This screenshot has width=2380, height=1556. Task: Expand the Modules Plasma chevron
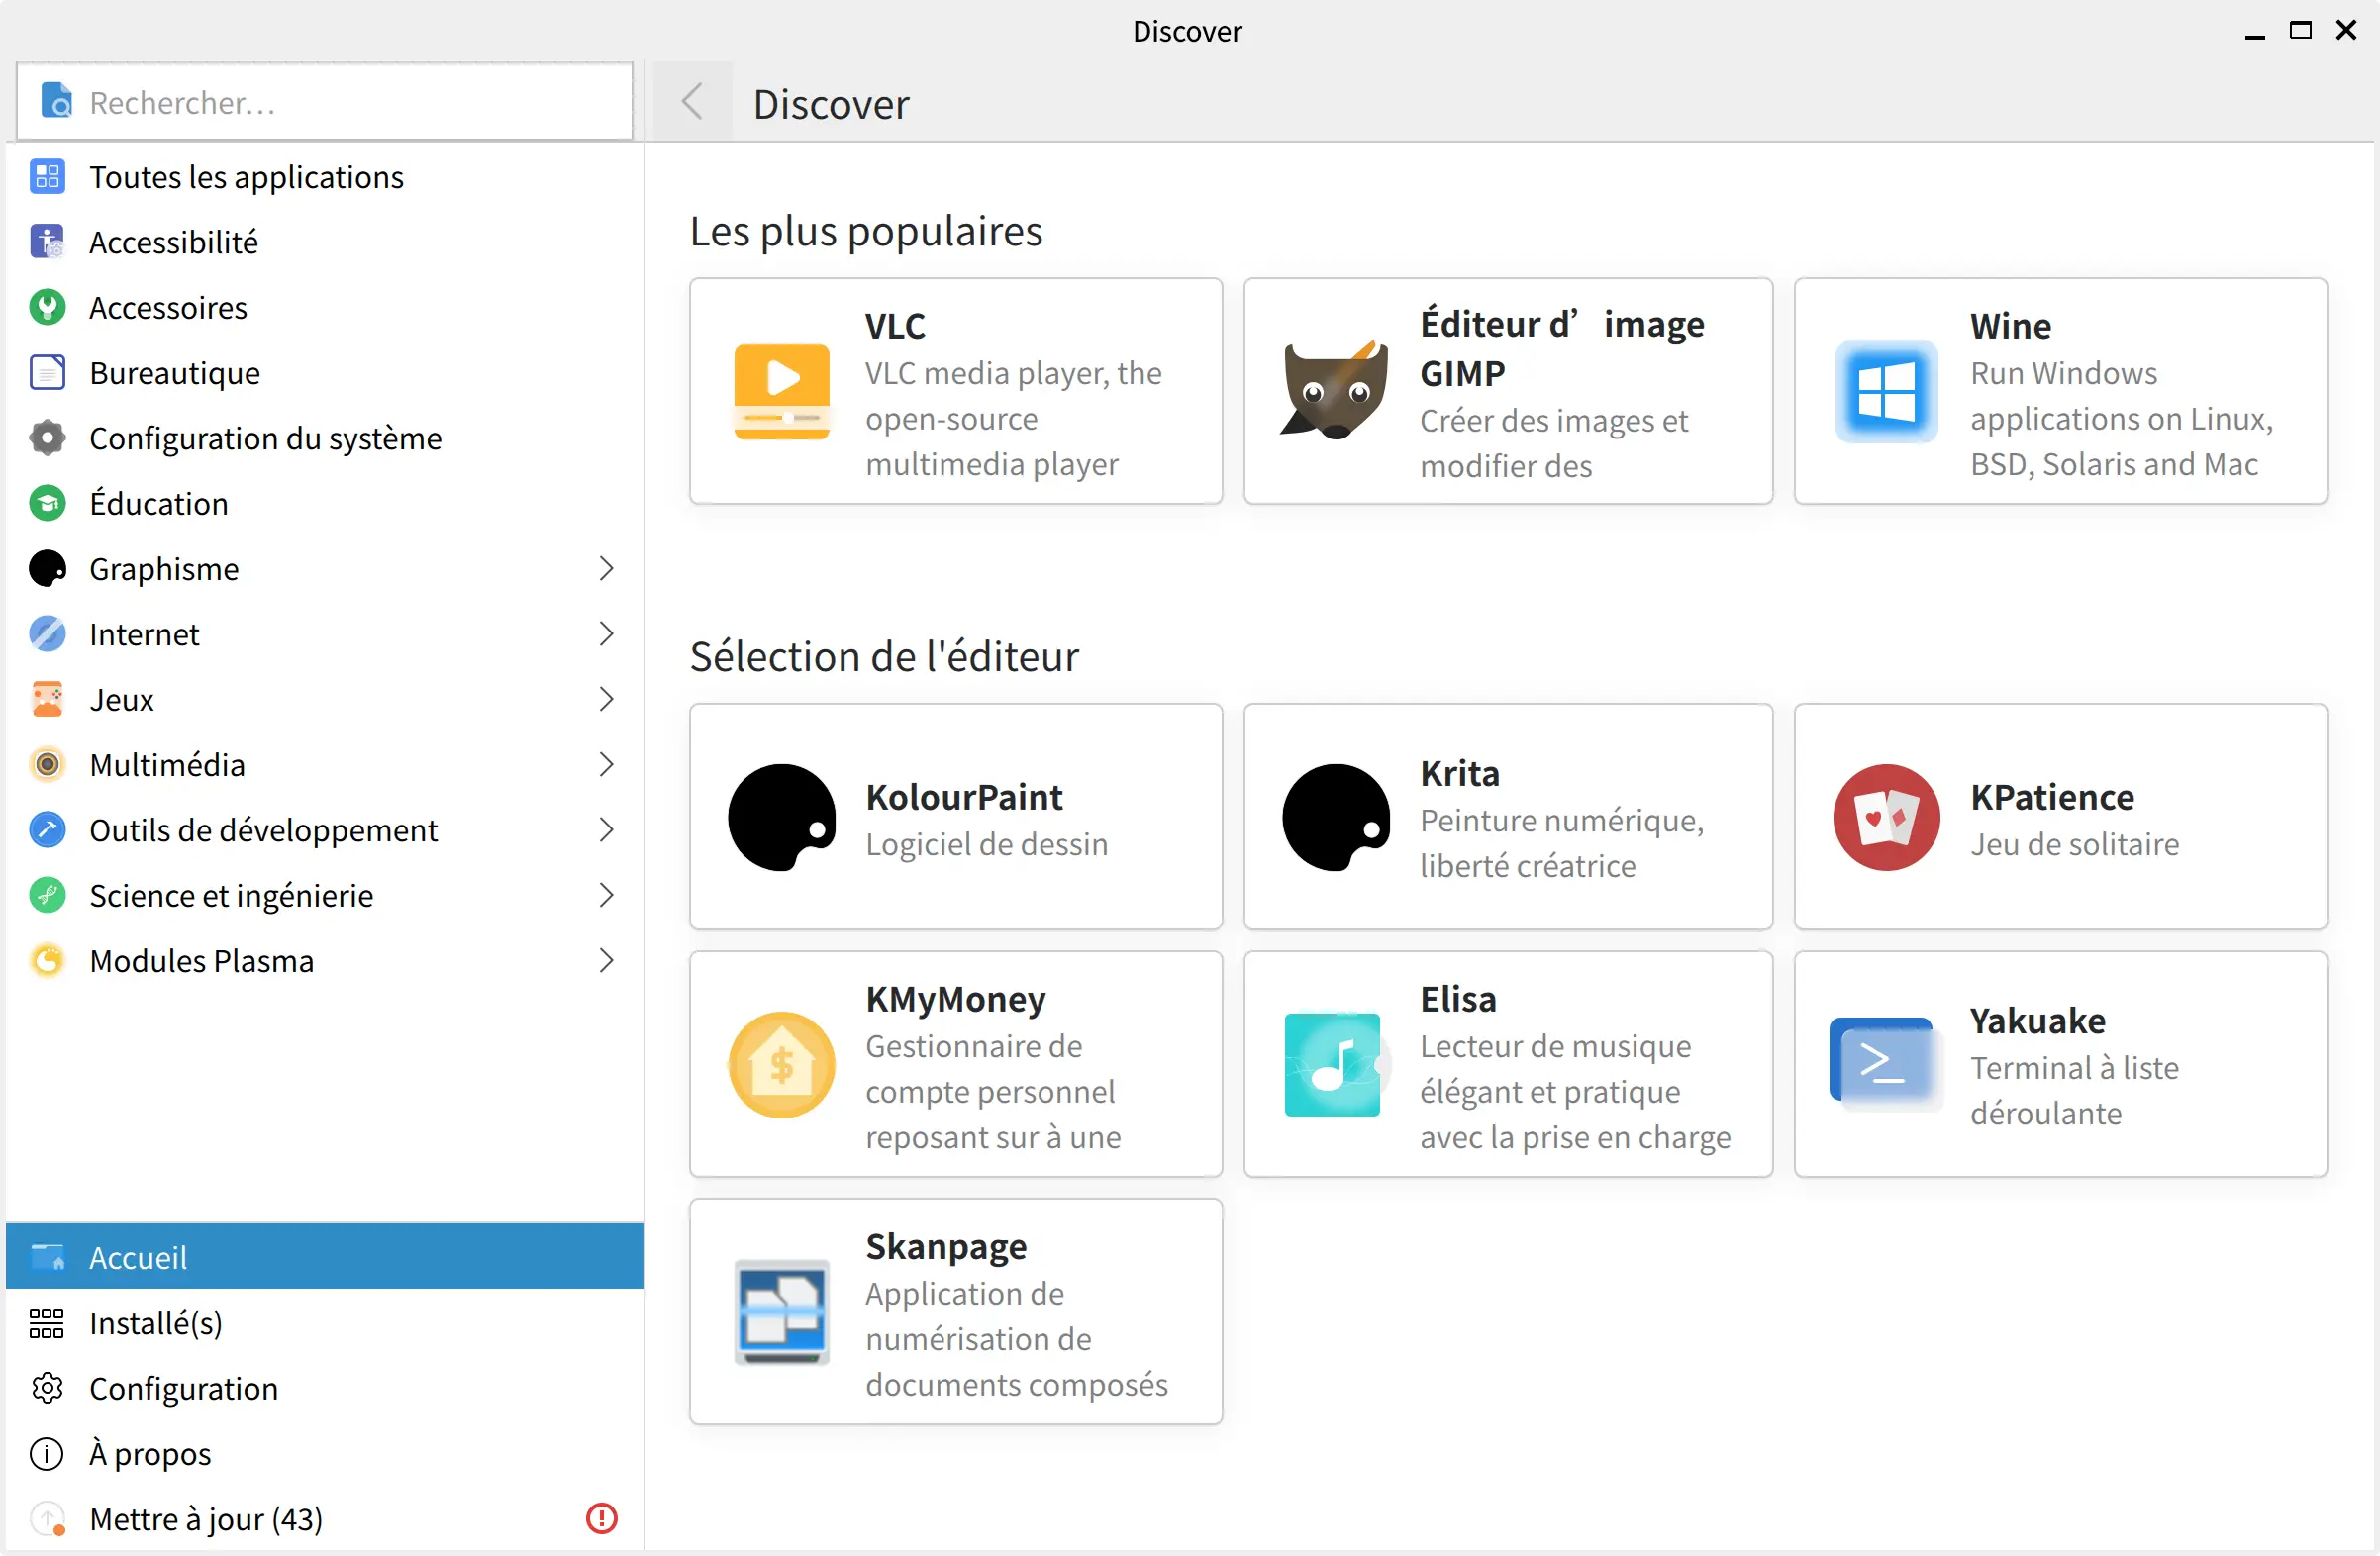[606, 961]
